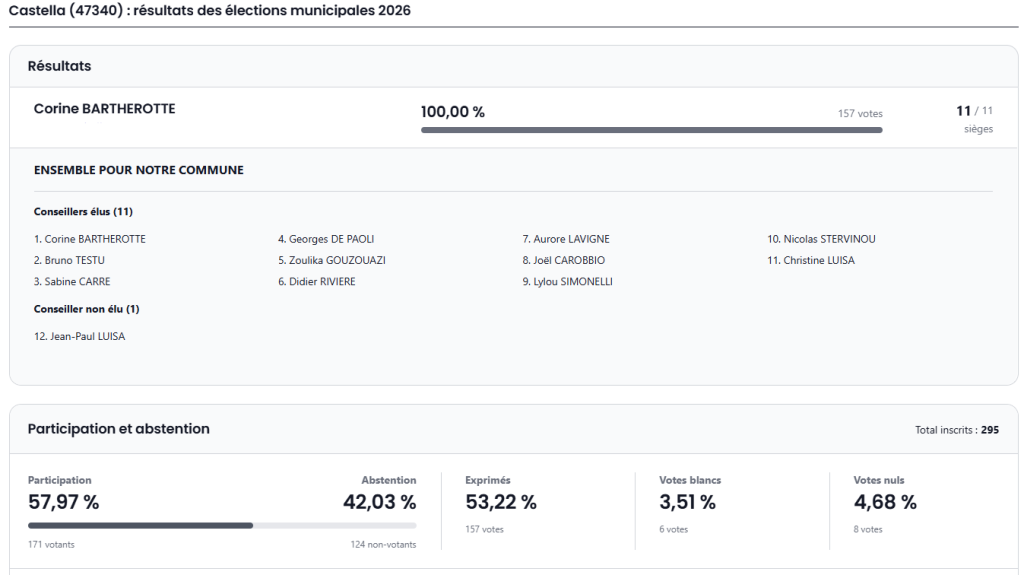Select the Résultats section heading
The height and width of the screenshot is (575, 1024).
click(x=59, y=66)
